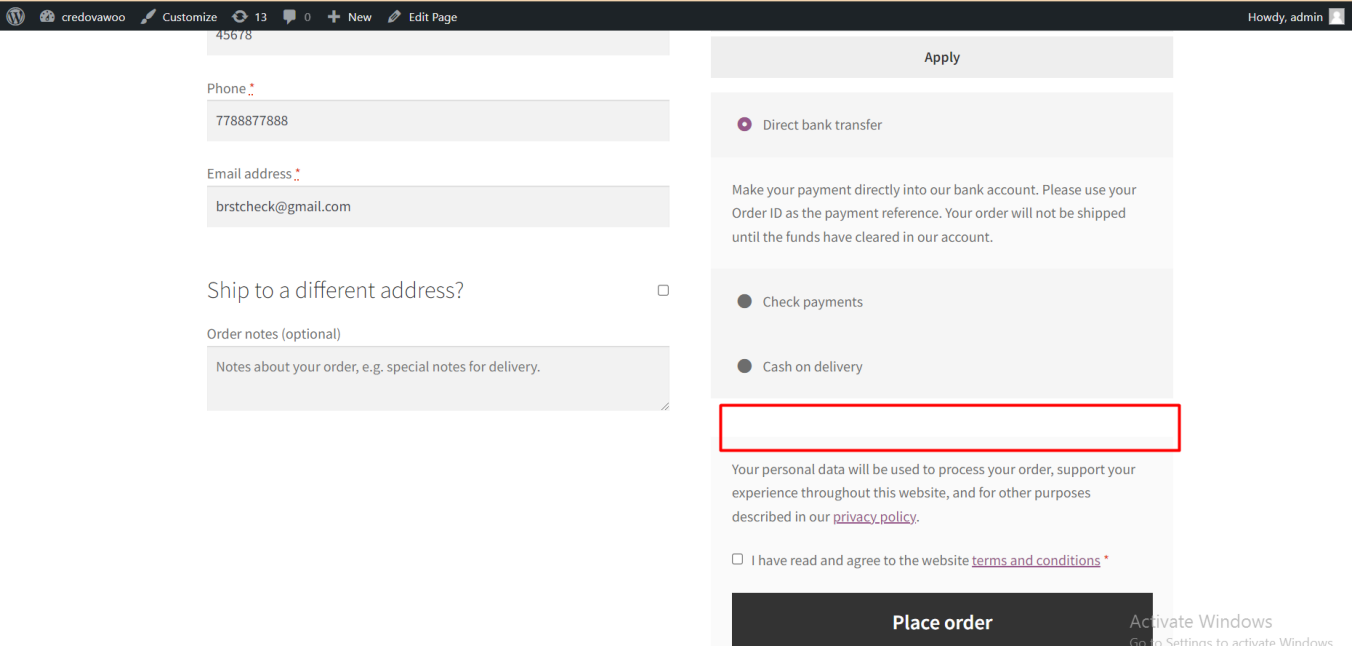The height and width of the screenshot is (646, 1352).
Task: Click the admin avatar icon
Action: pyautogui.click(x=1337, y=16)
